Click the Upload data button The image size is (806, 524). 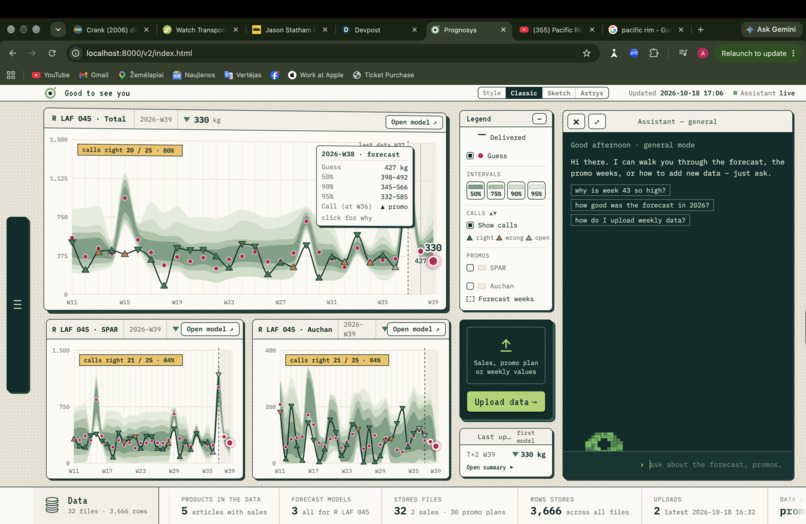(506, 402)
